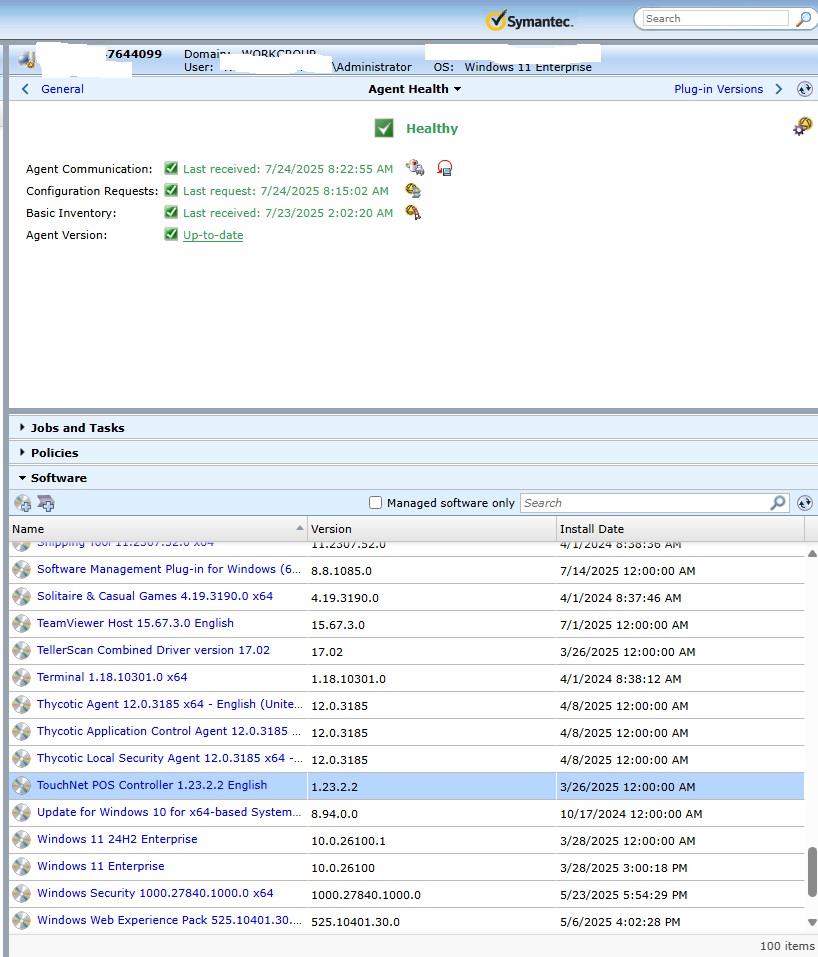Click the search magnifier icon in the top header
The height and width of the screenshot is (957, 818).
point(803,19)
